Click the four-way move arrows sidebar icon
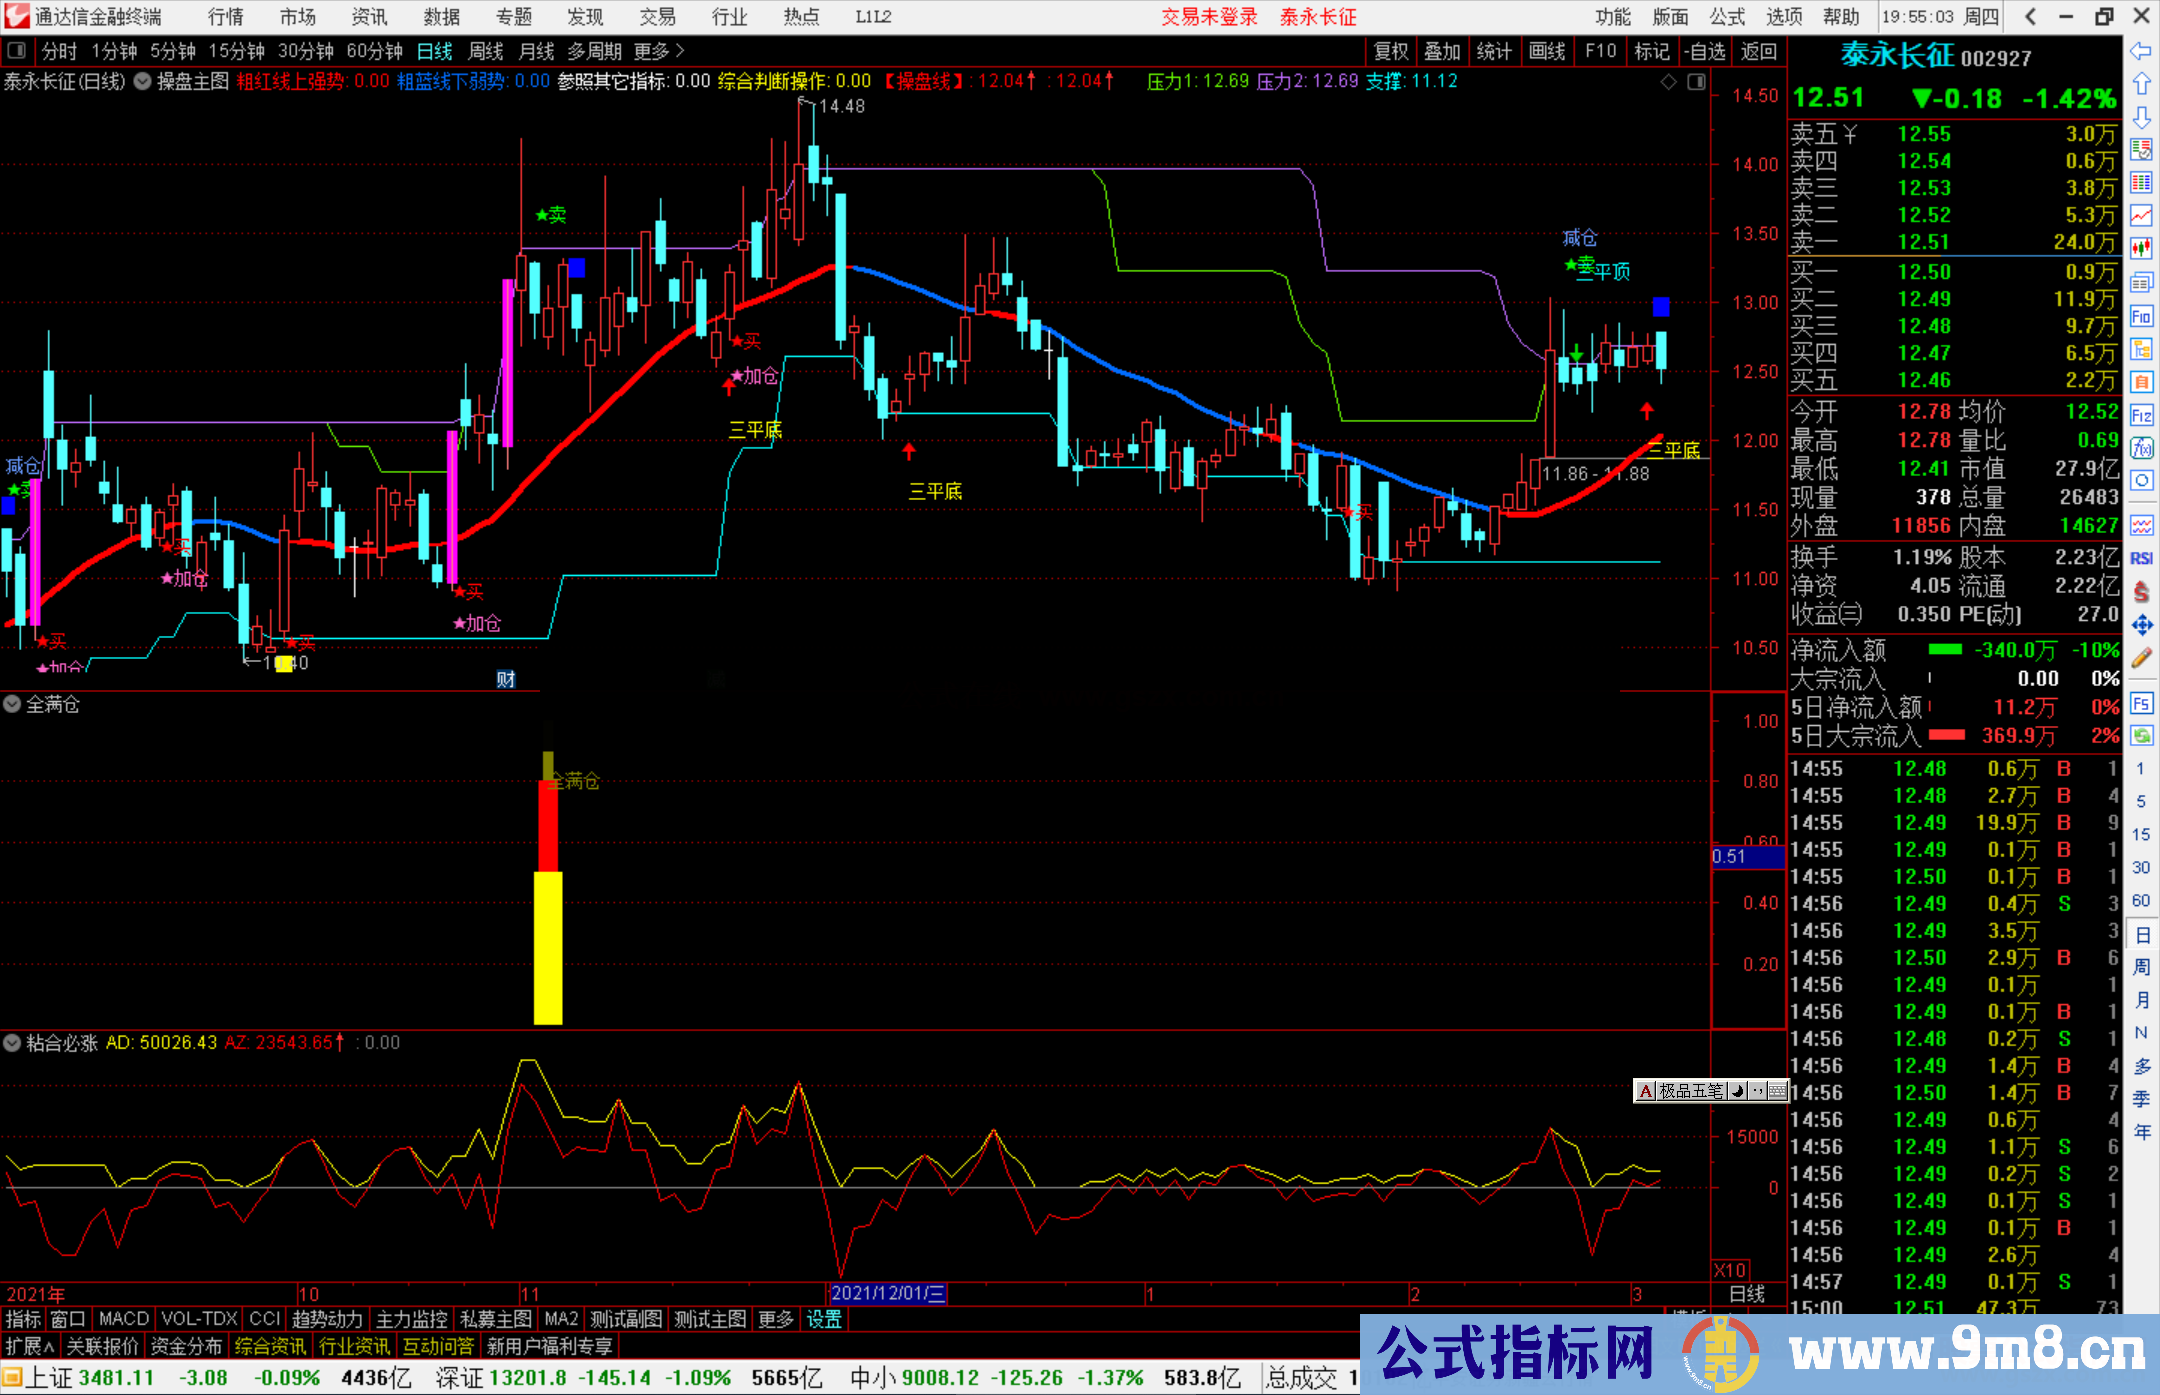This screenshot has width=2160, height=1395. [x=2141, y=625]
